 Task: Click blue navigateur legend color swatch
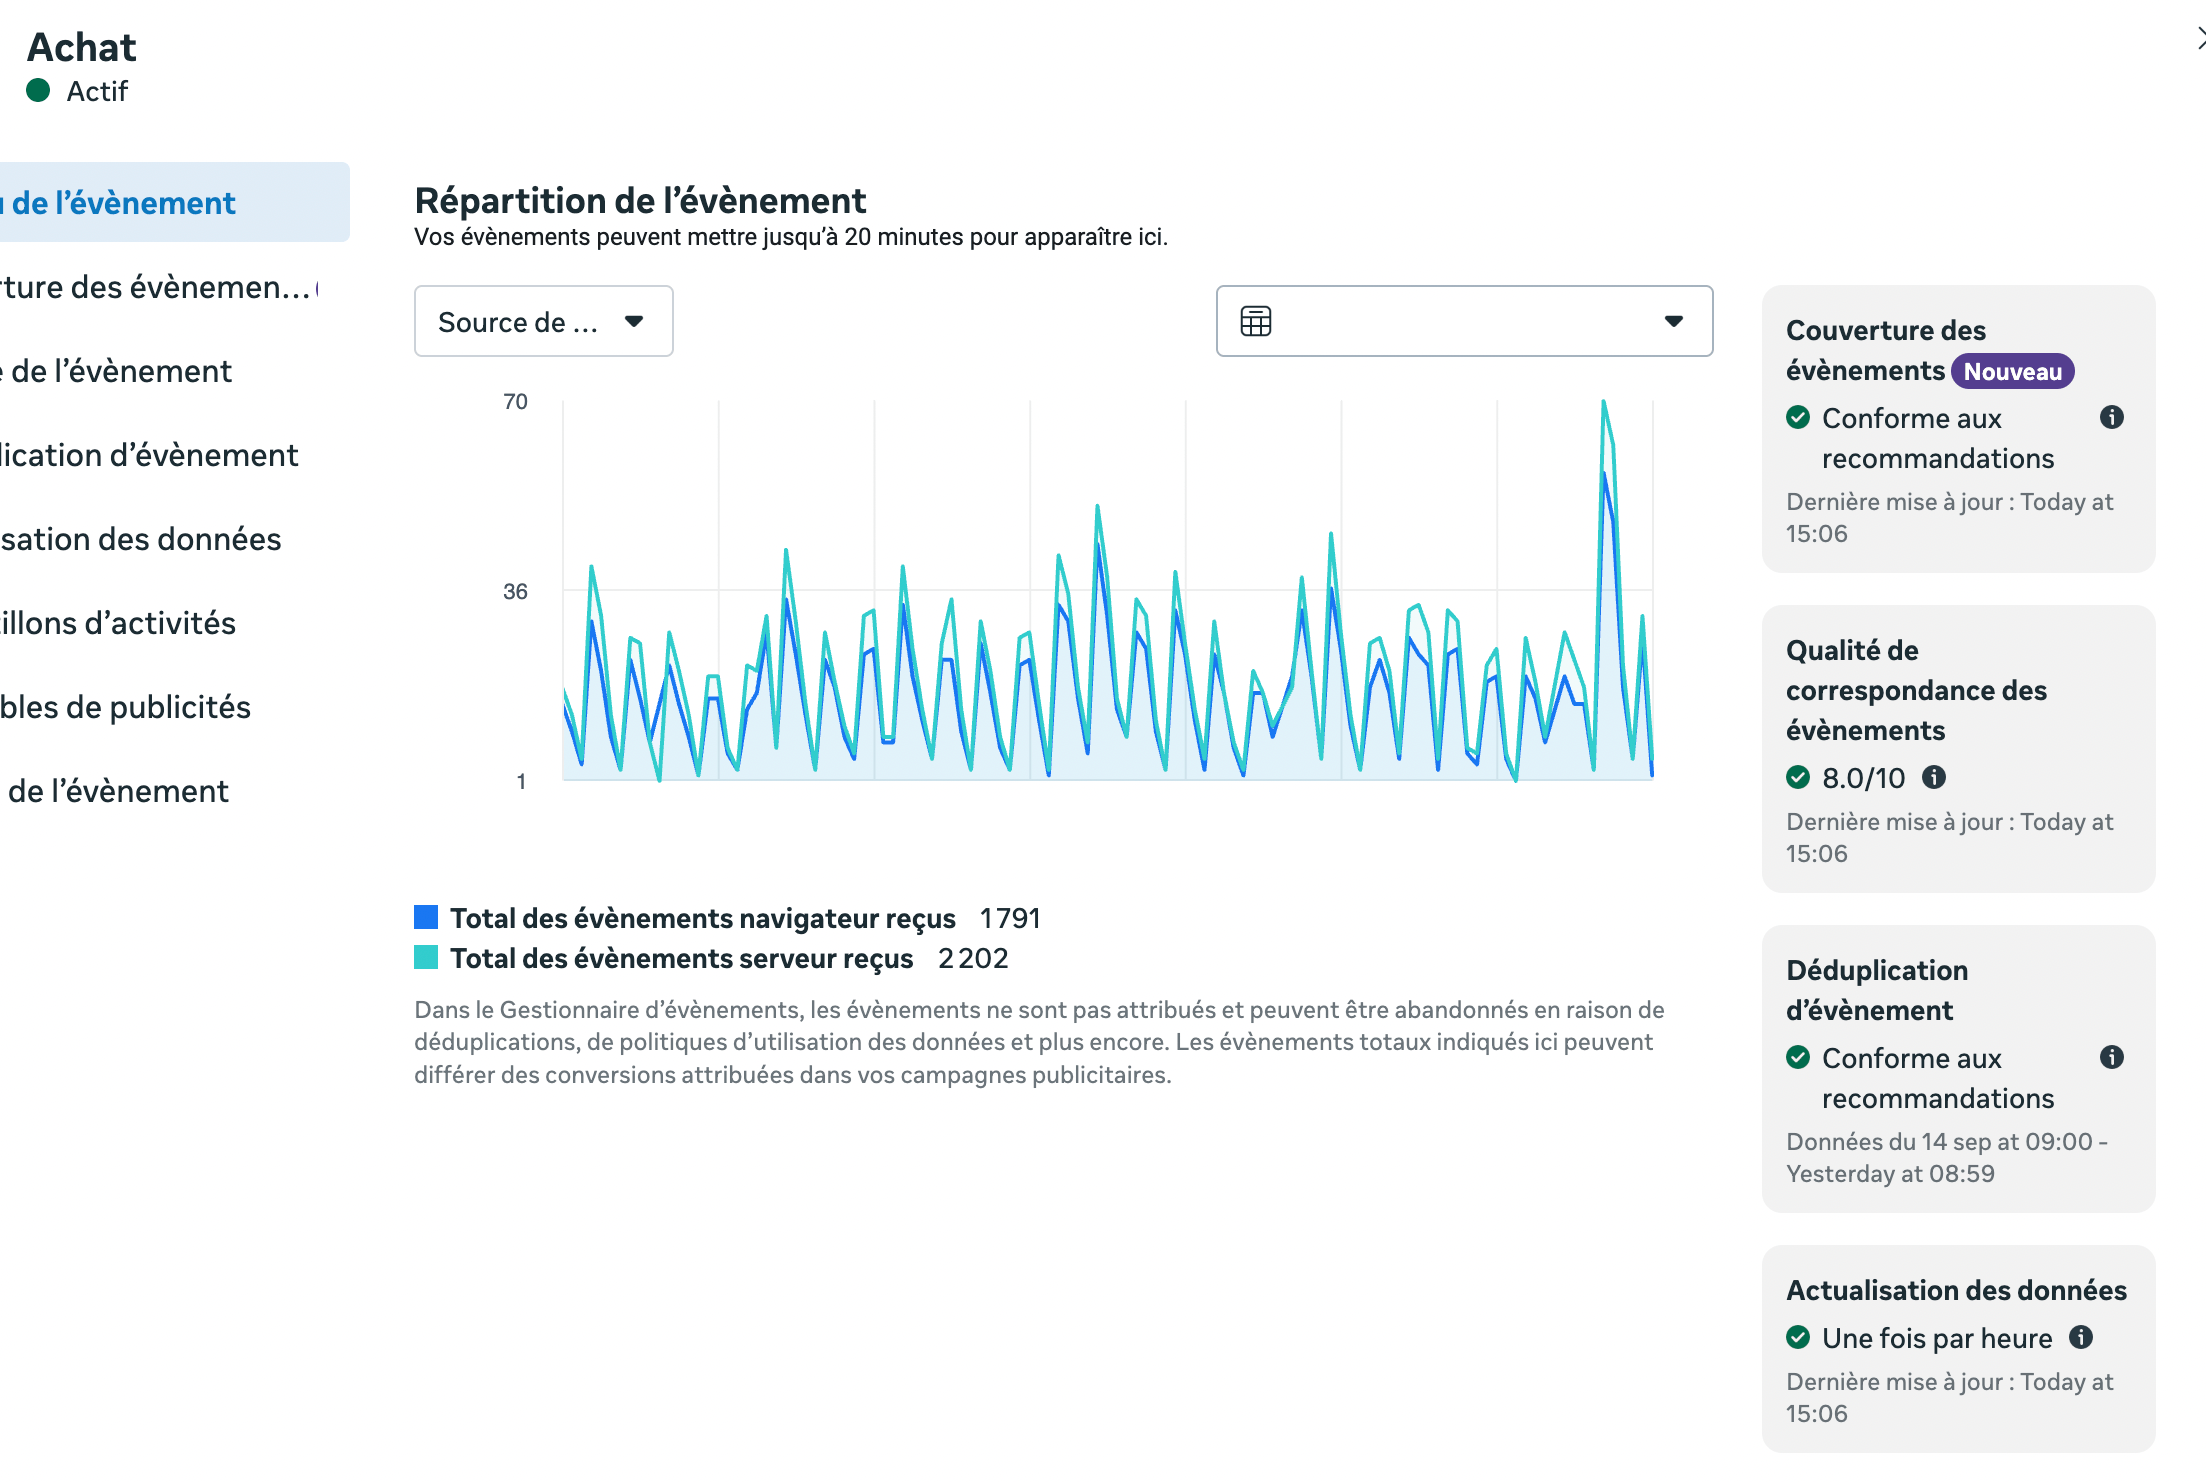pos(426,917)
